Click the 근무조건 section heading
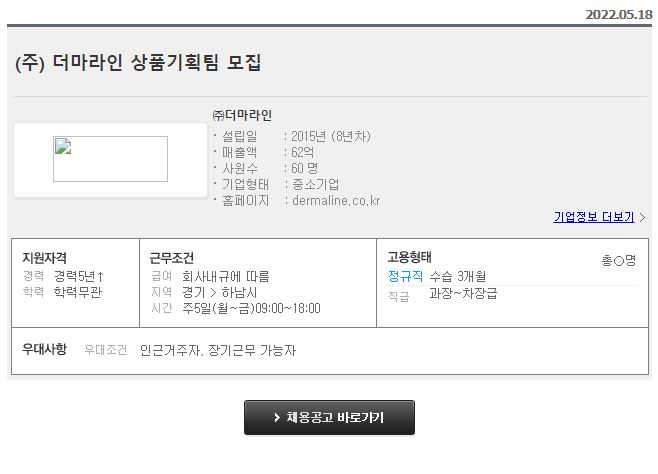The height and width of the screenshot is (474, 658). [x=172, y=258]
